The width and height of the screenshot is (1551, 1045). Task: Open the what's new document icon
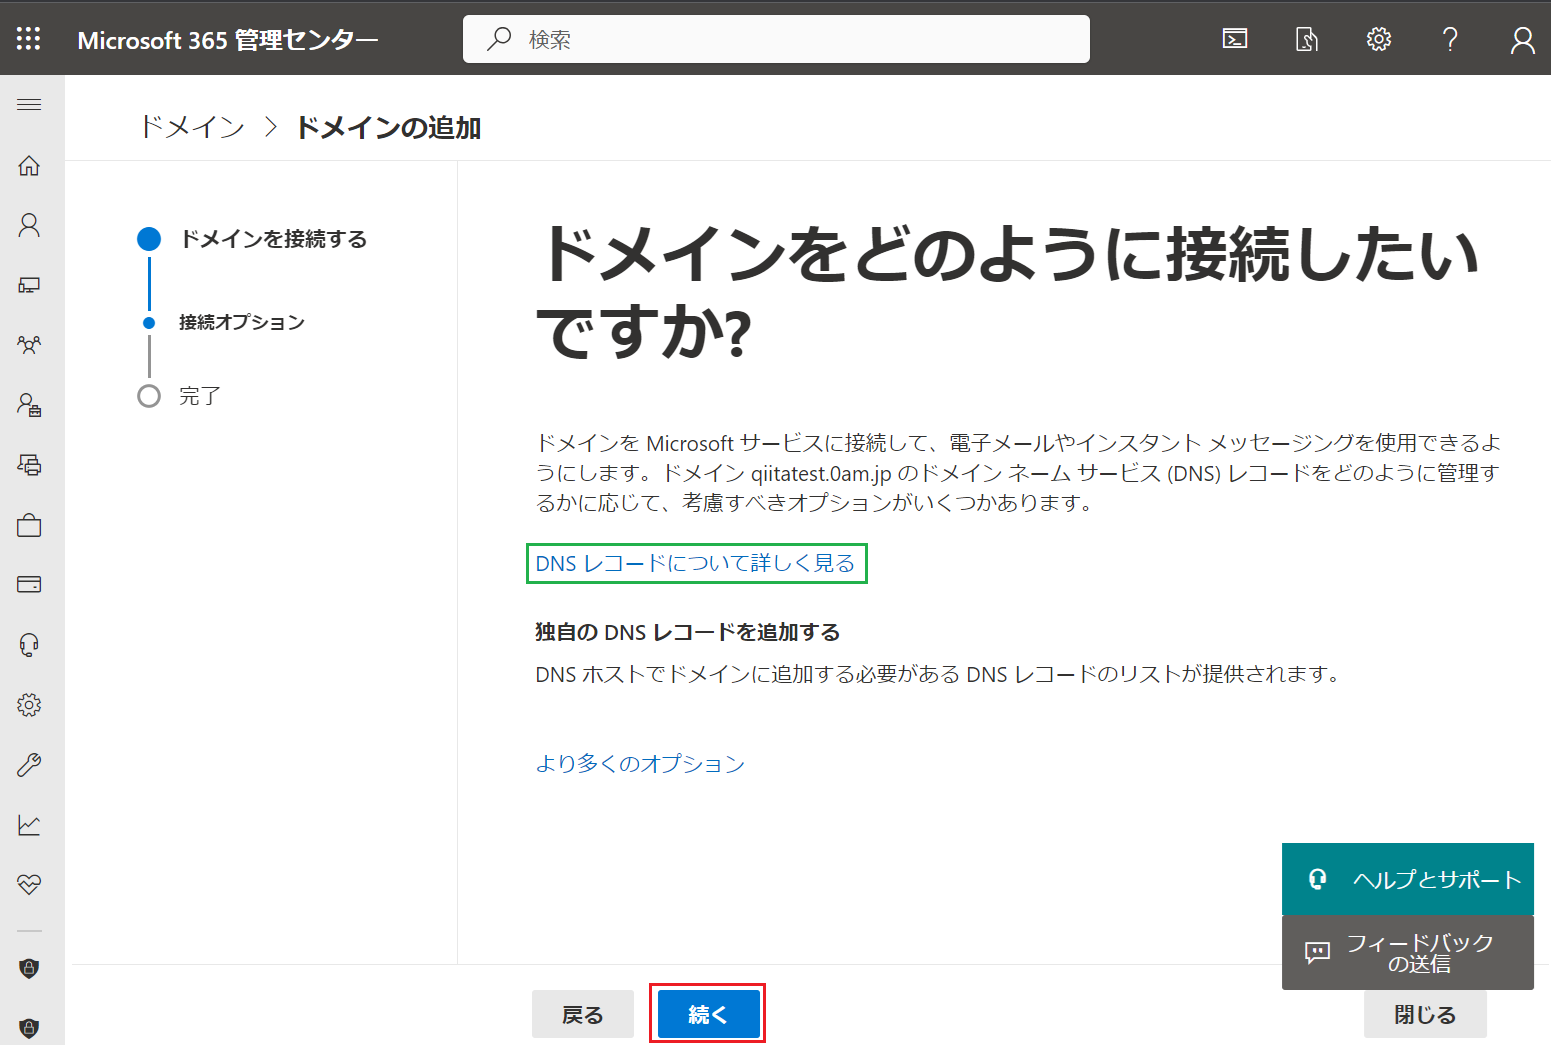click(x=1307, y=39)
